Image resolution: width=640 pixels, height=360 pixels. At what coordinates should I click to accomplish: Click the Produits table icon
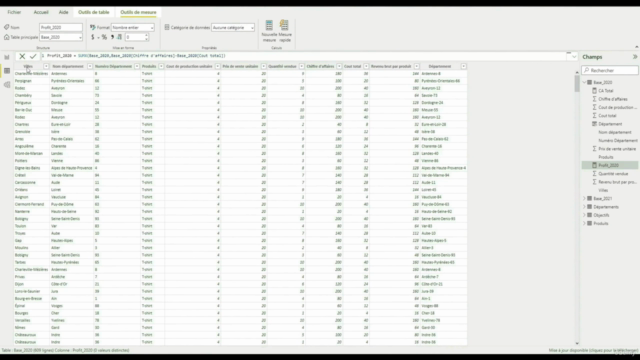click(589, 223)
